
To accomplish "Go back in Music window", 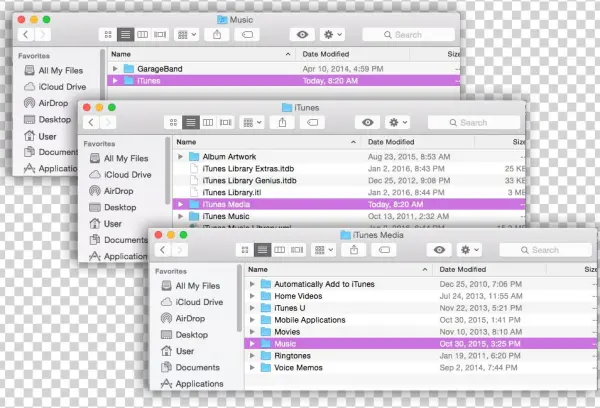I will 26,35.
